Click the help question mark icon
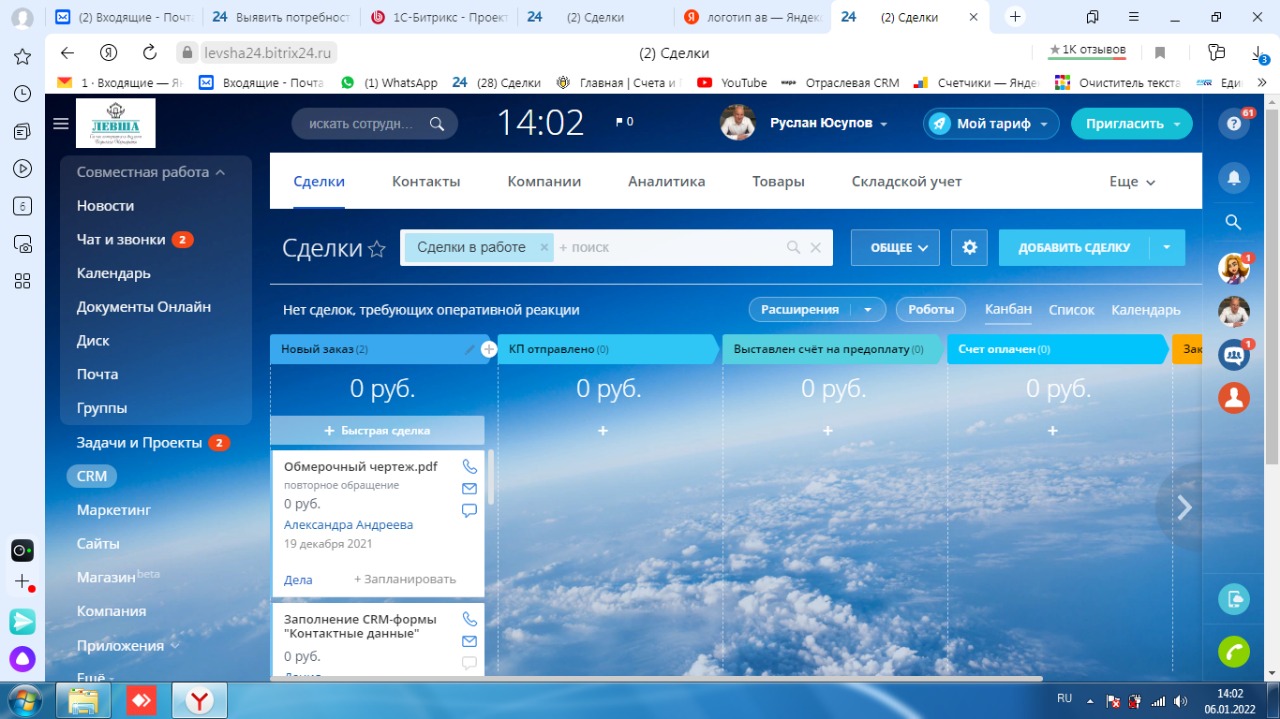The height and width of the screenshot is (719, 1280). click(x=1234, y=124)
